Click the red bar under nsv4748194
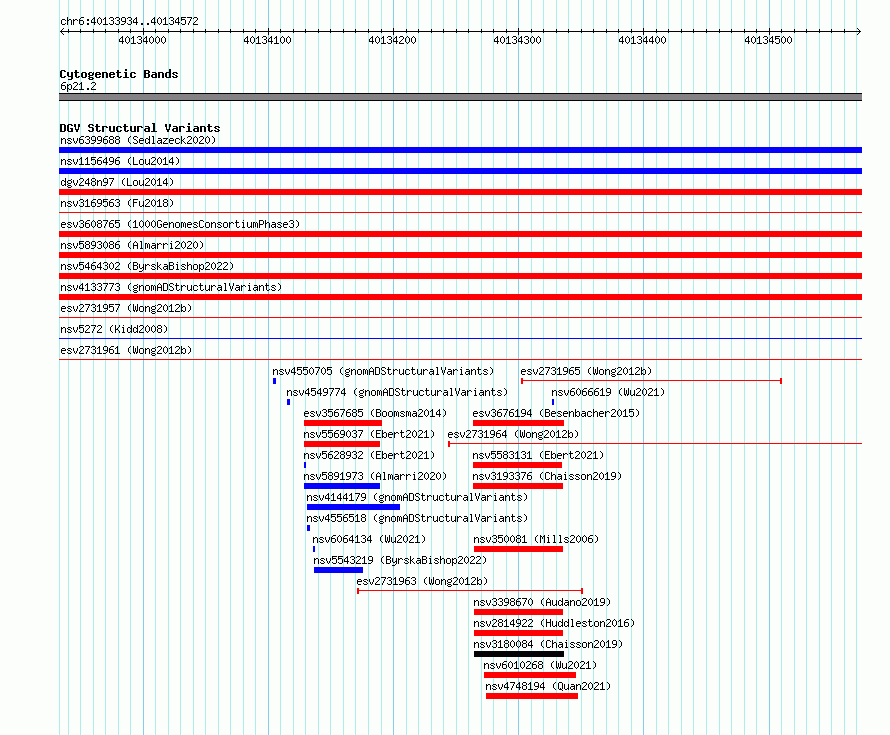Screen dimensions: 890x735 [x=532, y=696]
